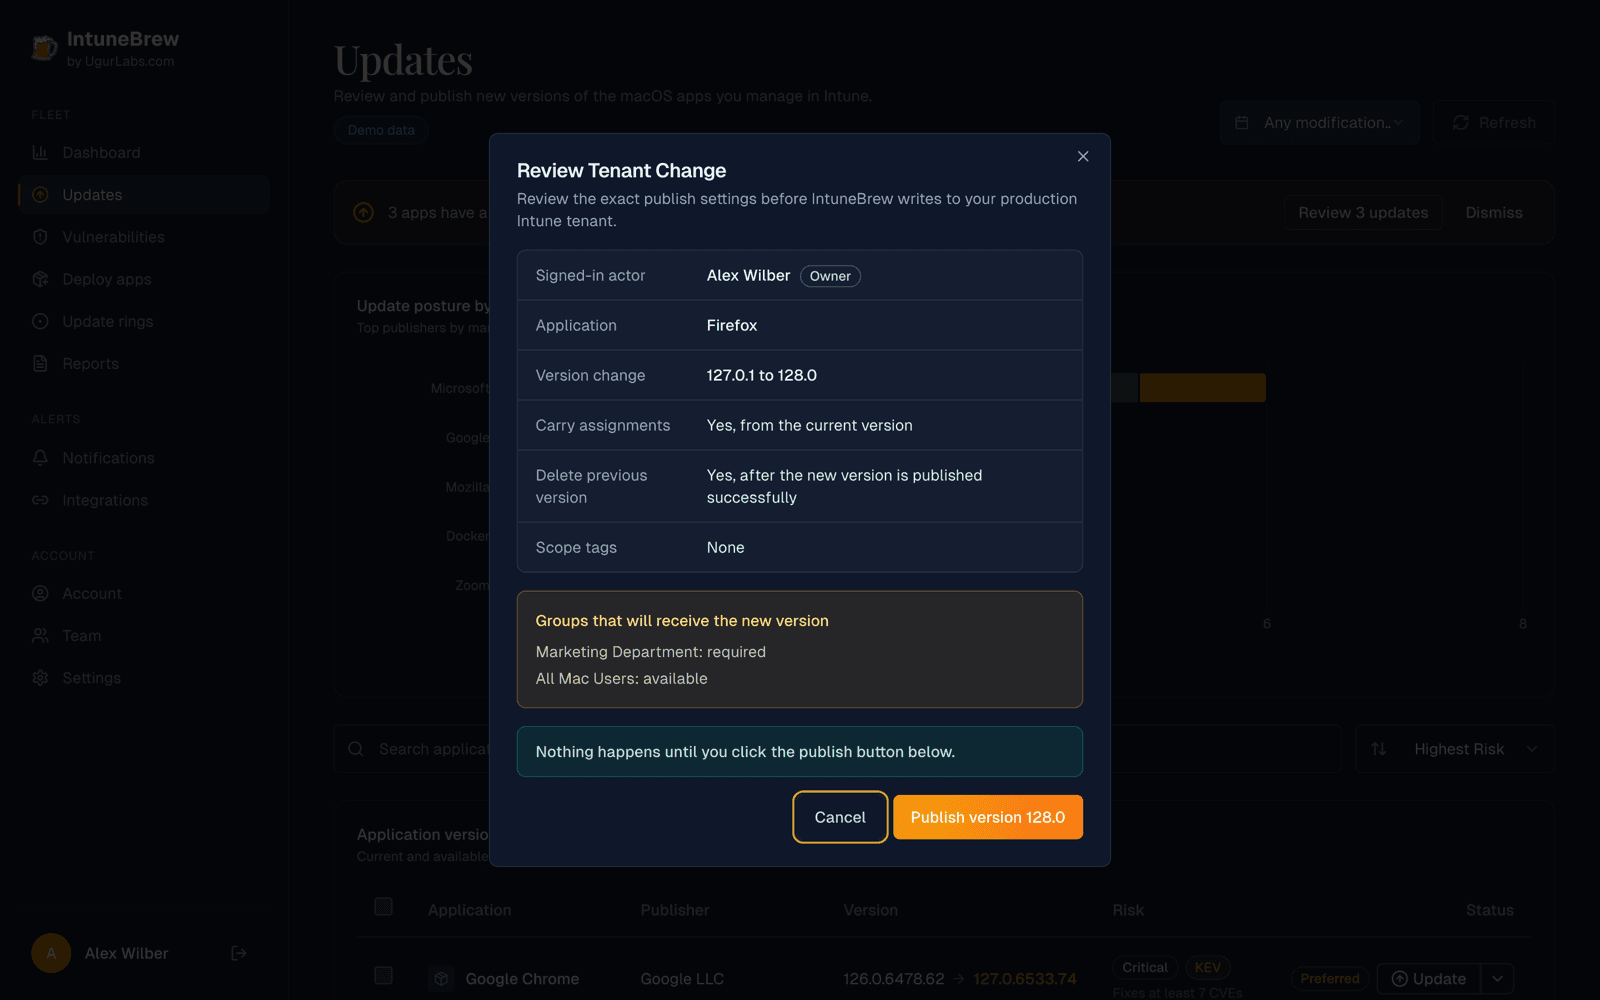The image size is (1600, 1000).
Task: Open the Update rings icon
Action: [40, 321]
